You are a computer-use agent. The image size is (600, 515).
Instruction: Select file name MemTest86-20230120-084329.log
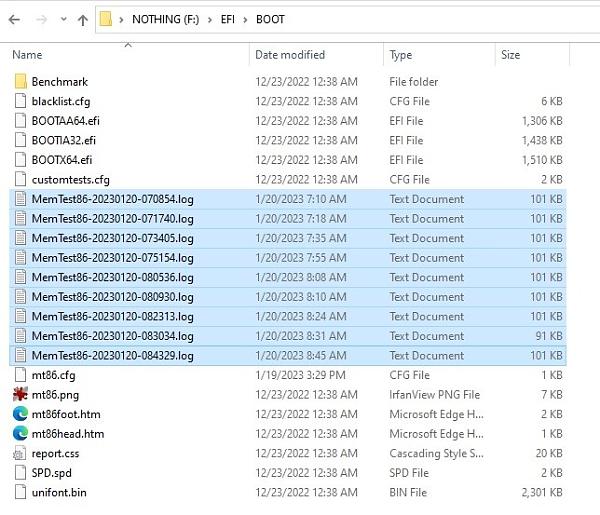click(112, 355)
